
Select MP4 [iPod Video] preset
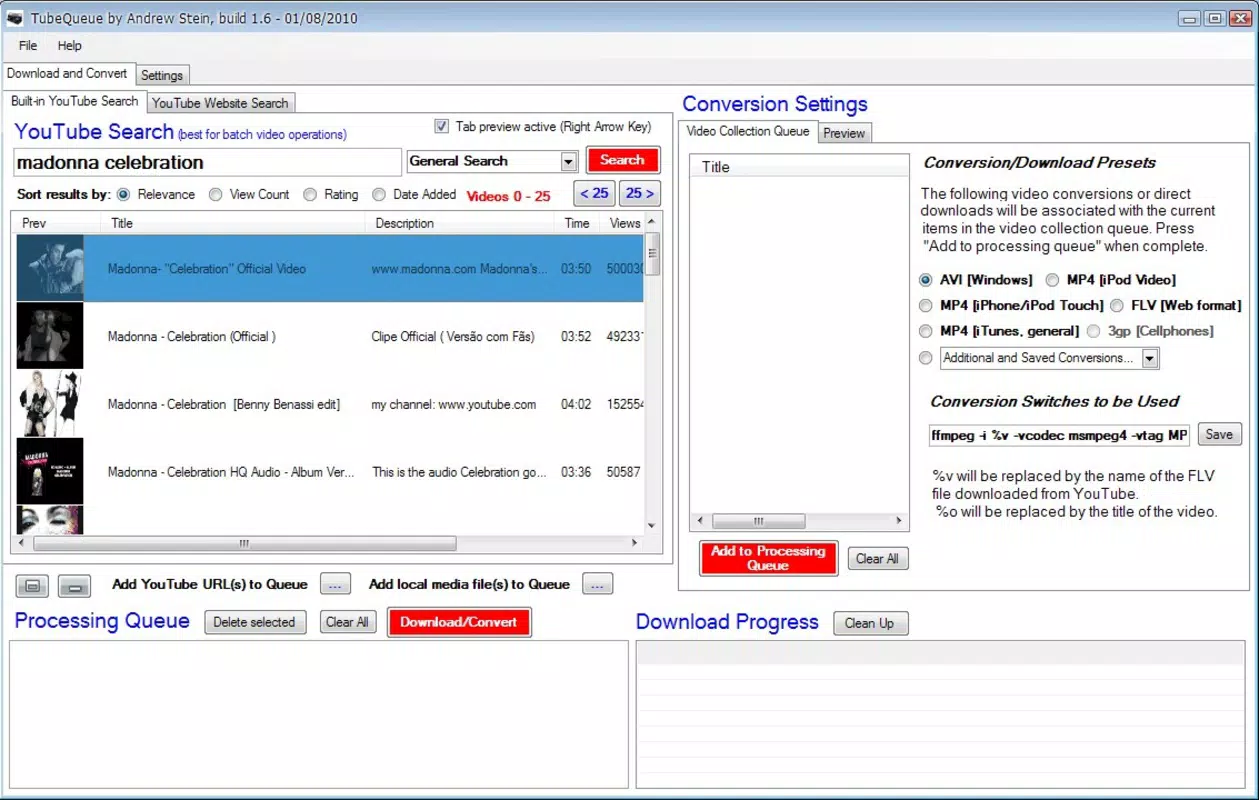(1052, 280)
